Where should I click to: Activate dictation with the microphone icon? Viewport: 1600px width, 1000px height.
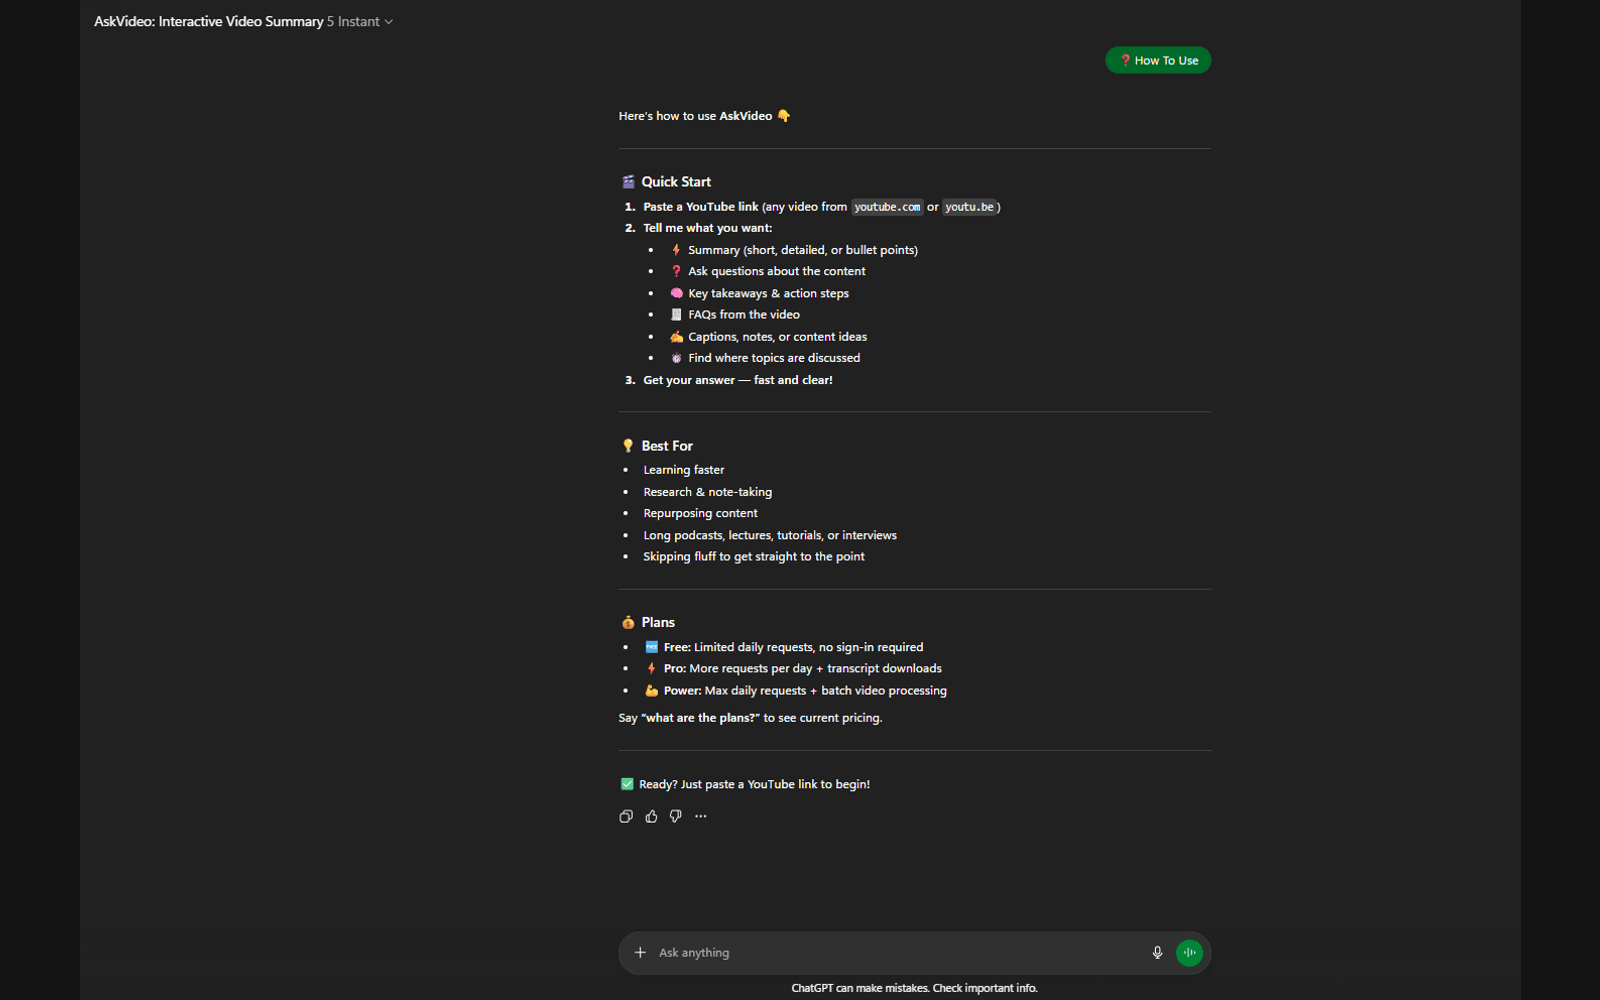1156,952
